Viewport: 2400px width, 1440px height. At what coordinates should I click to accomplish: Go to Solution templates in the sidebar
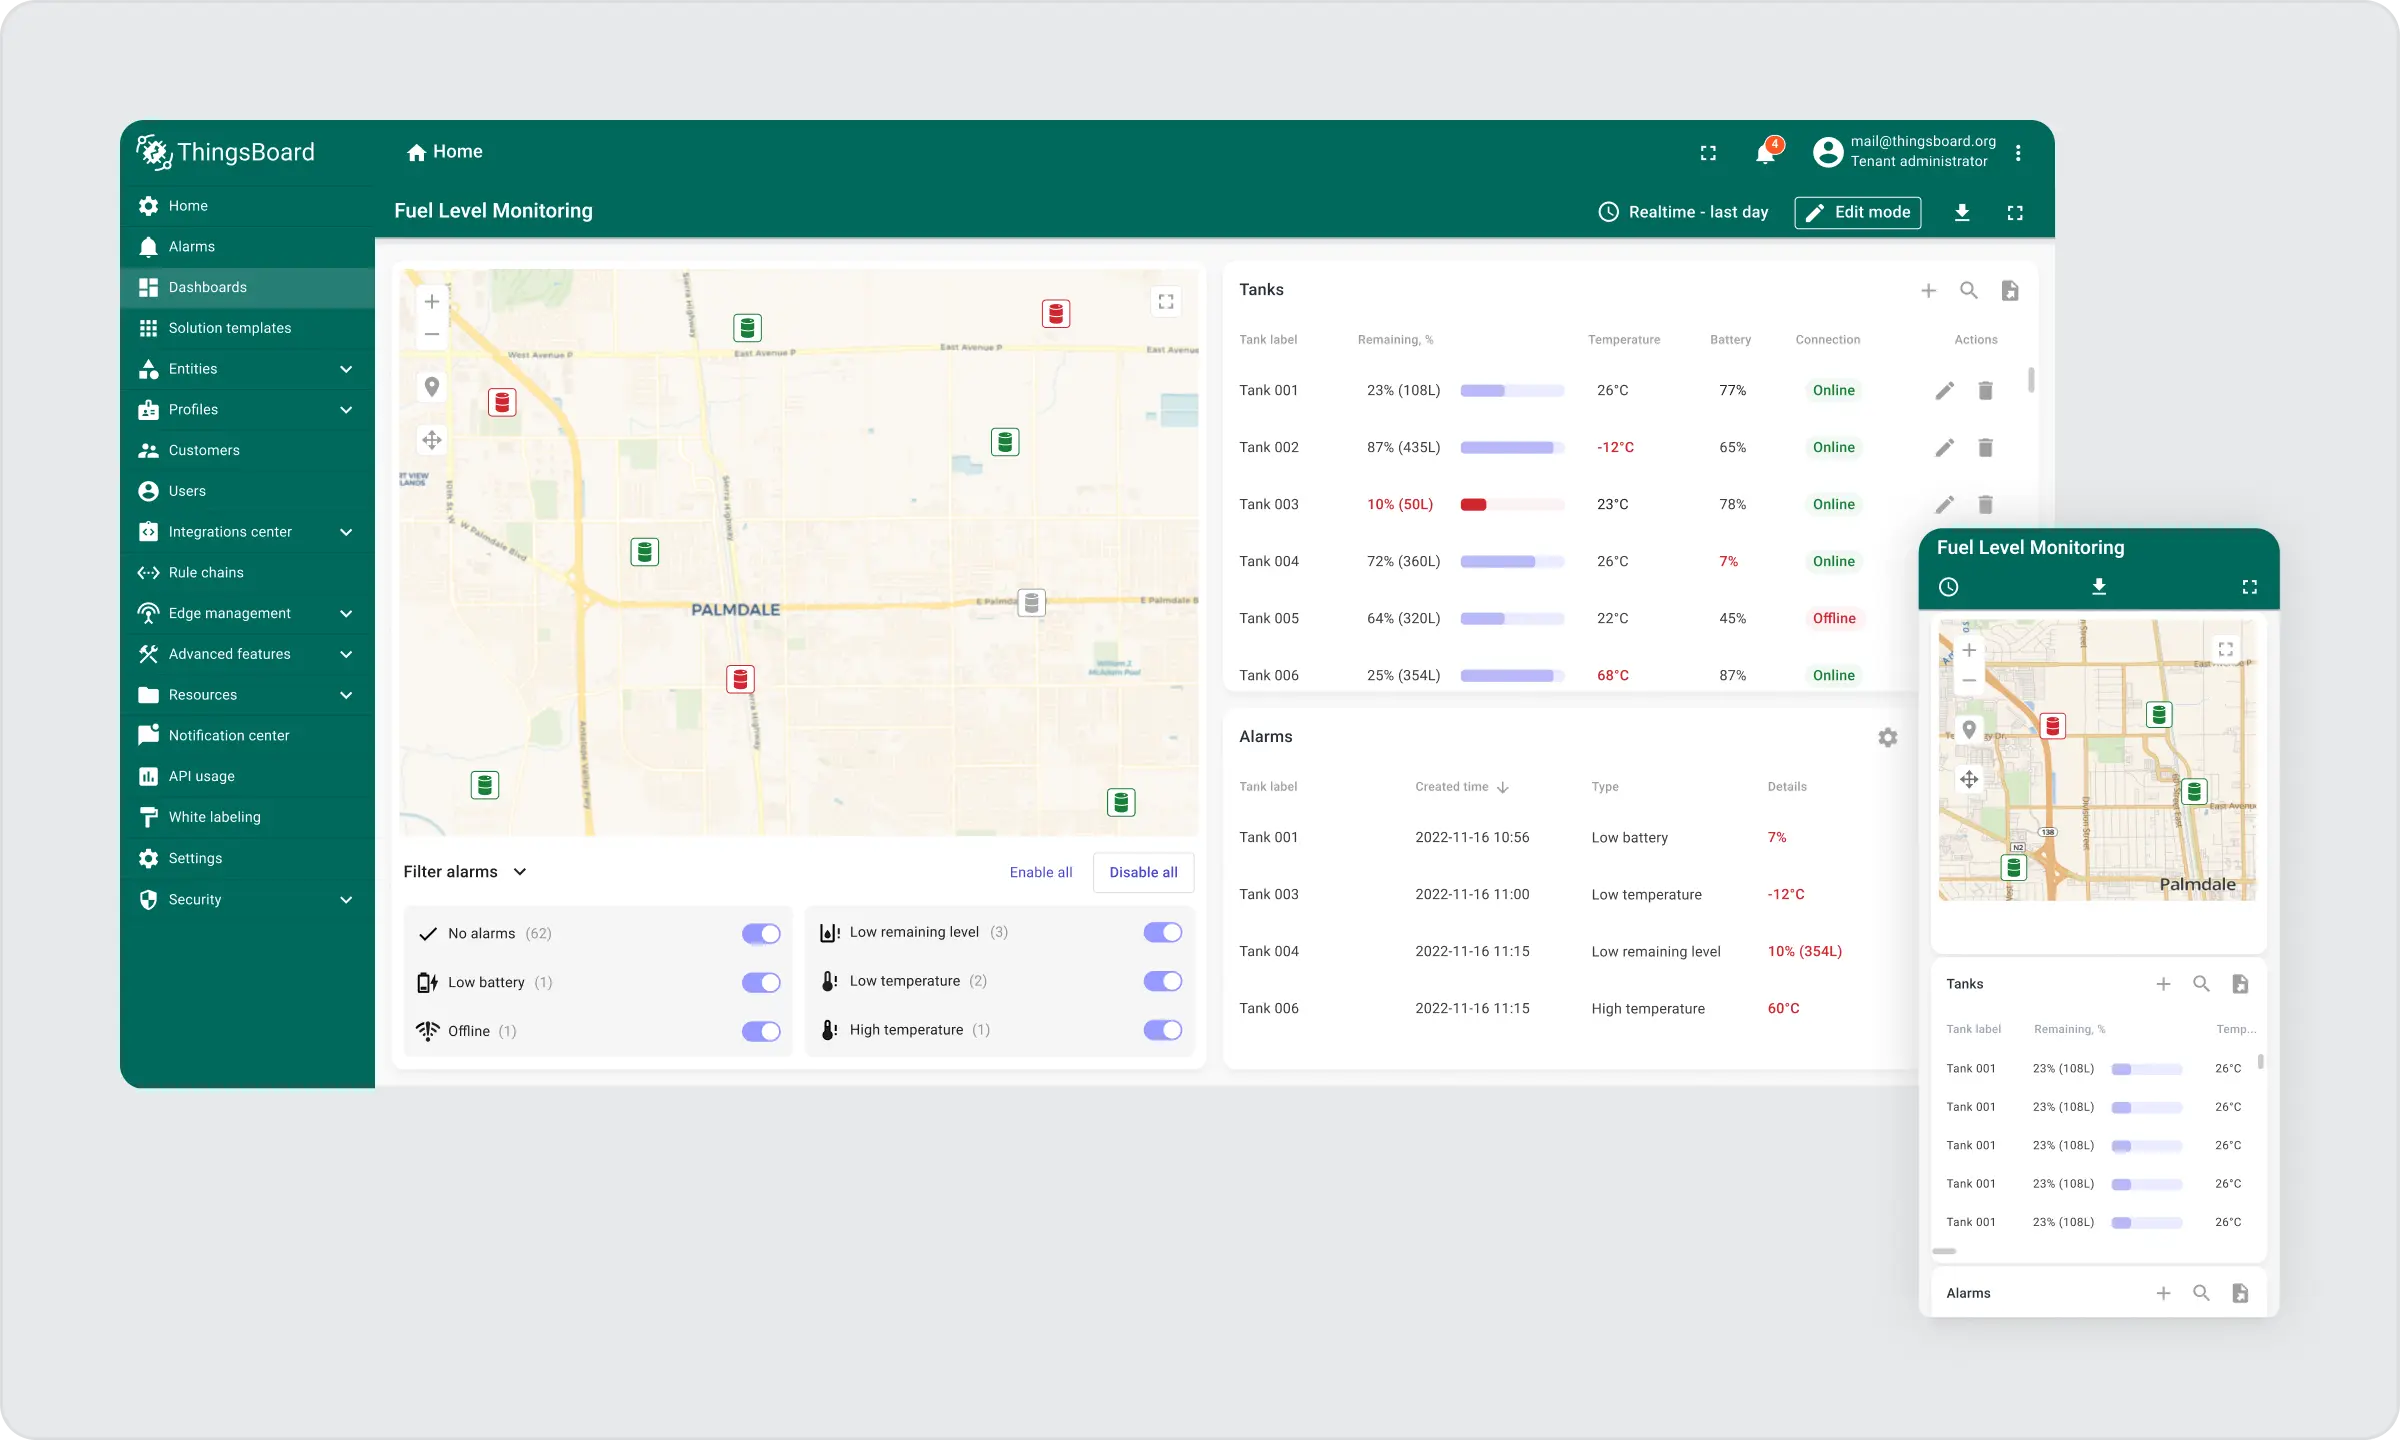pos(229,328)
